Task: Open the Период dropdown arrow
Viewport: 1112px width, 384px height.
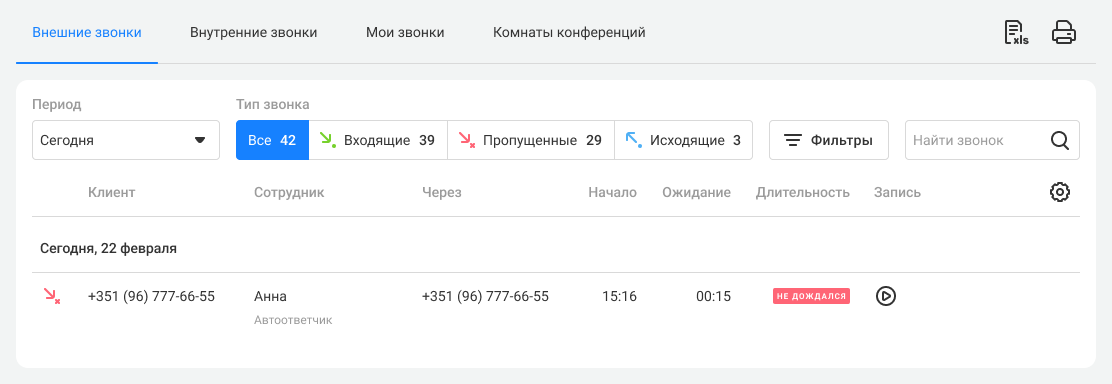Action: pyautogui.click(x=200, y=141)
